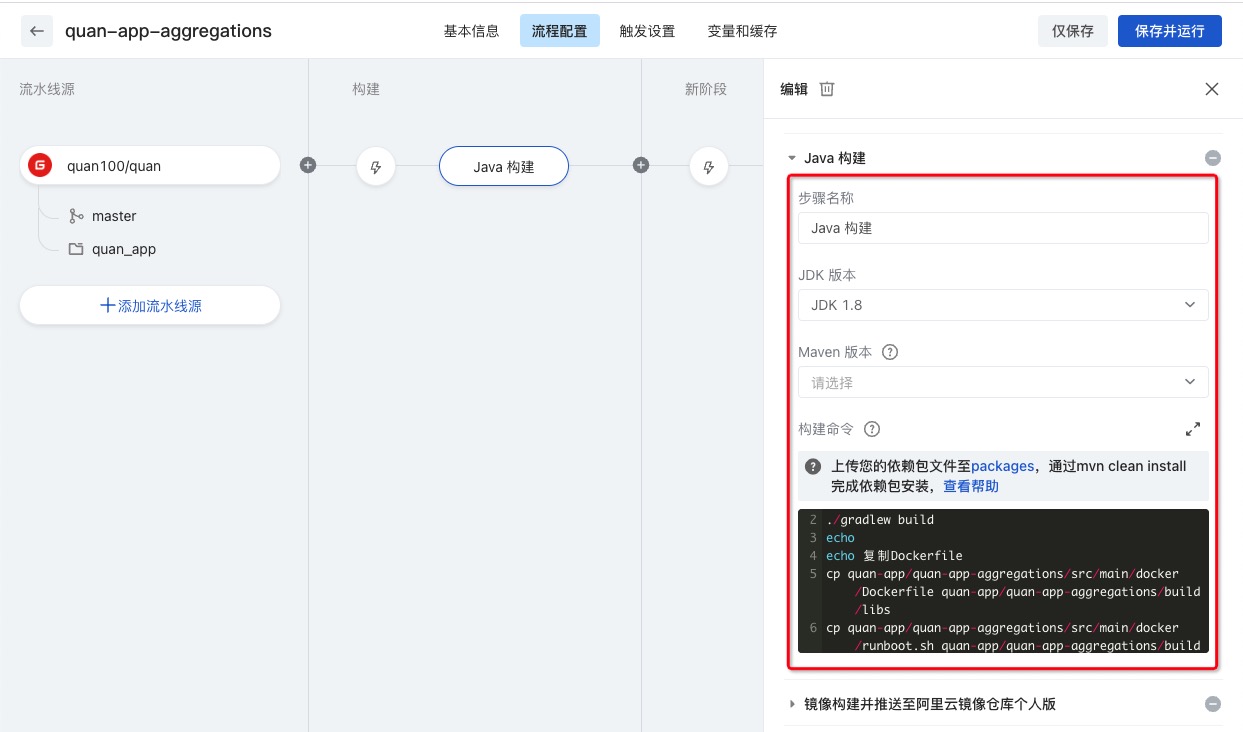Click the Maven 版本 help icon

890,352
